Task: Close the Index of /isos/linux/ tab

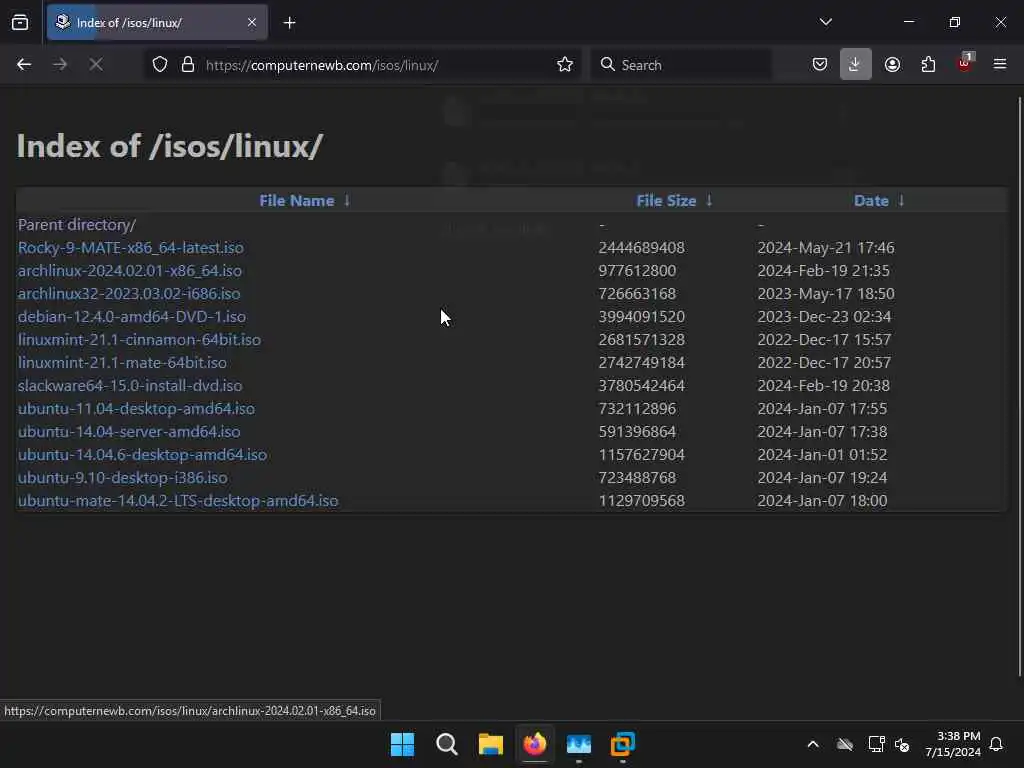Action: tap(252, 22)
